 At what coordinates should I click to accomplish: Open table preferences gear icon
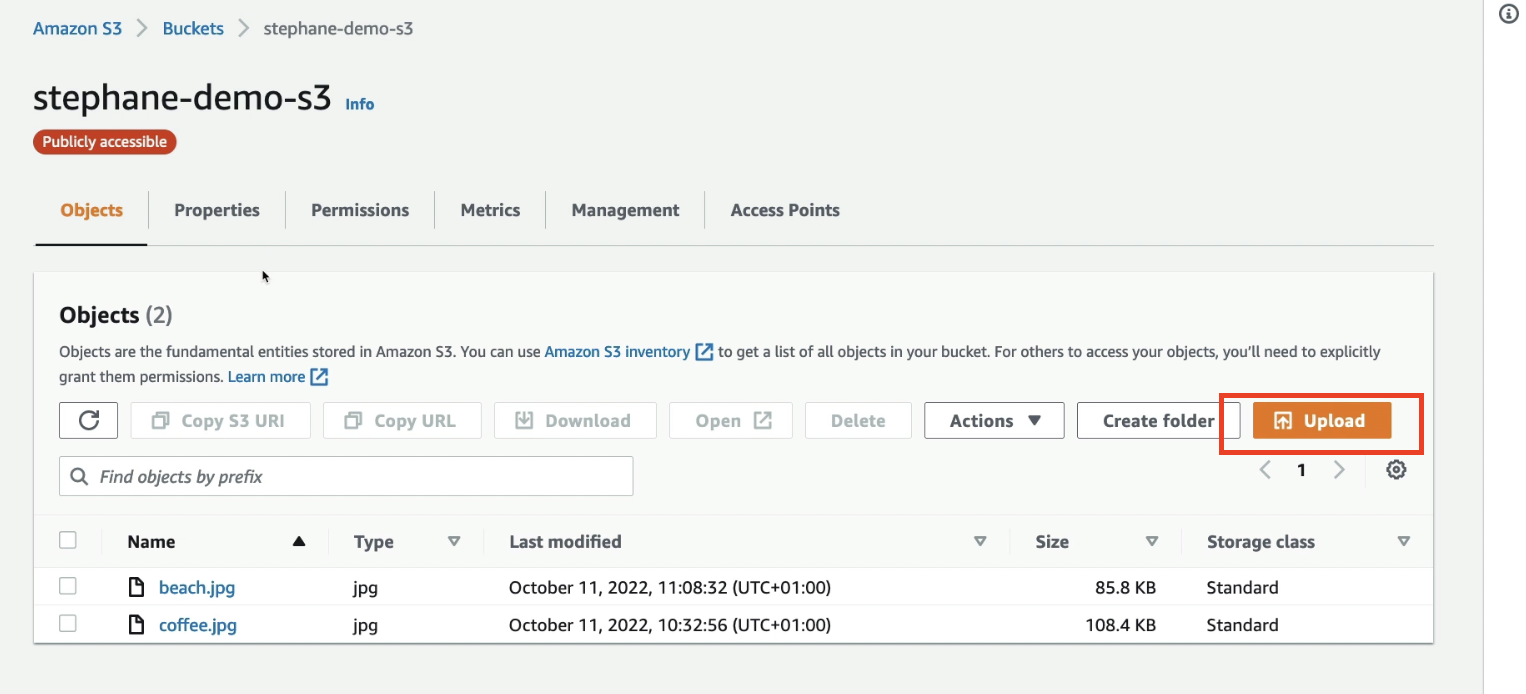[x=1397, y=470]
